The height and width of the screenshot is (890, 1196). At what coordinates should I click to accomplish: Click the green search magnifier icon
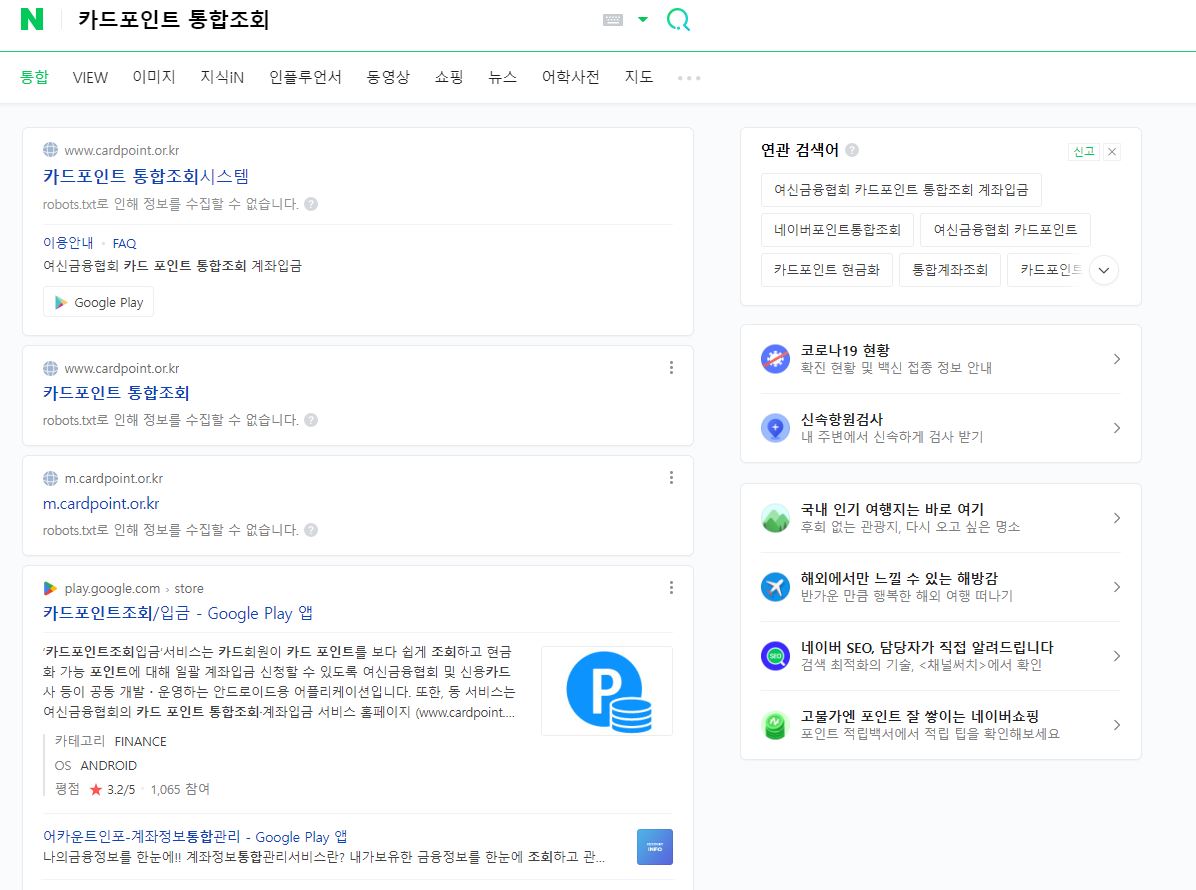tap(678, 20)
